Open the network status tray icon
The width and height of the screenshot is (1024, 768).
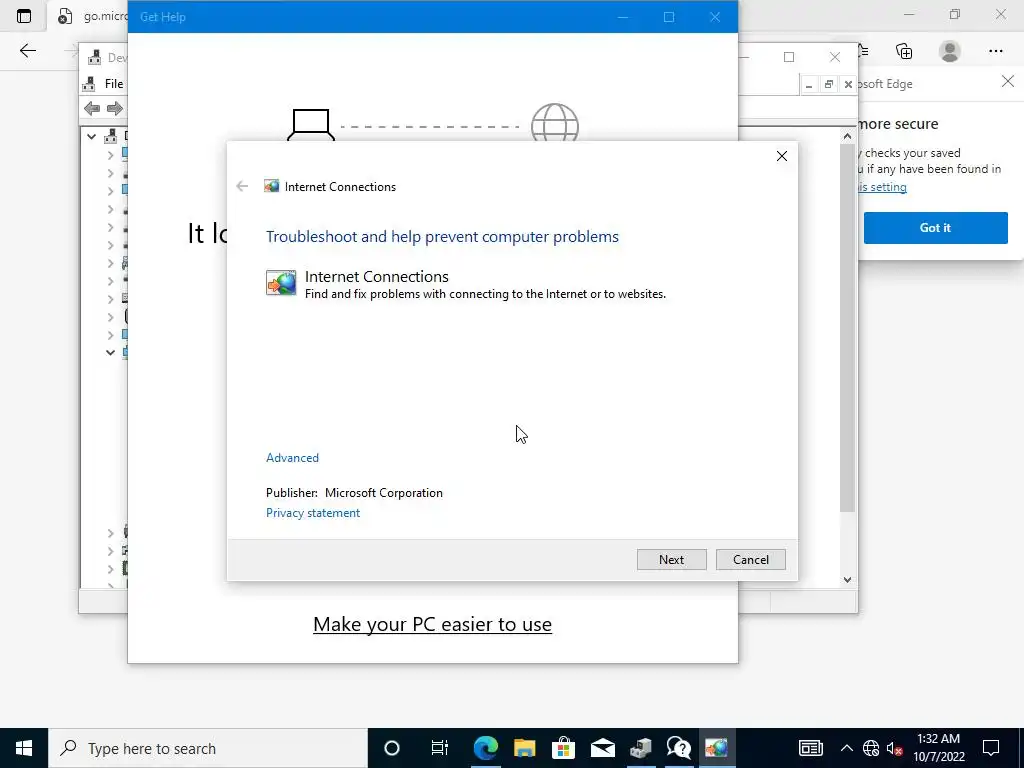[x=871, y=748]
